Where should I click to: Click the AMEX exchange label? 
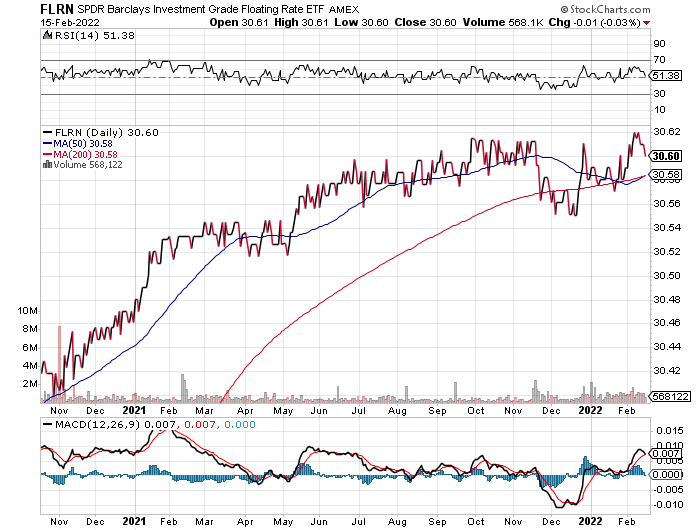click(x=344, y=9)
